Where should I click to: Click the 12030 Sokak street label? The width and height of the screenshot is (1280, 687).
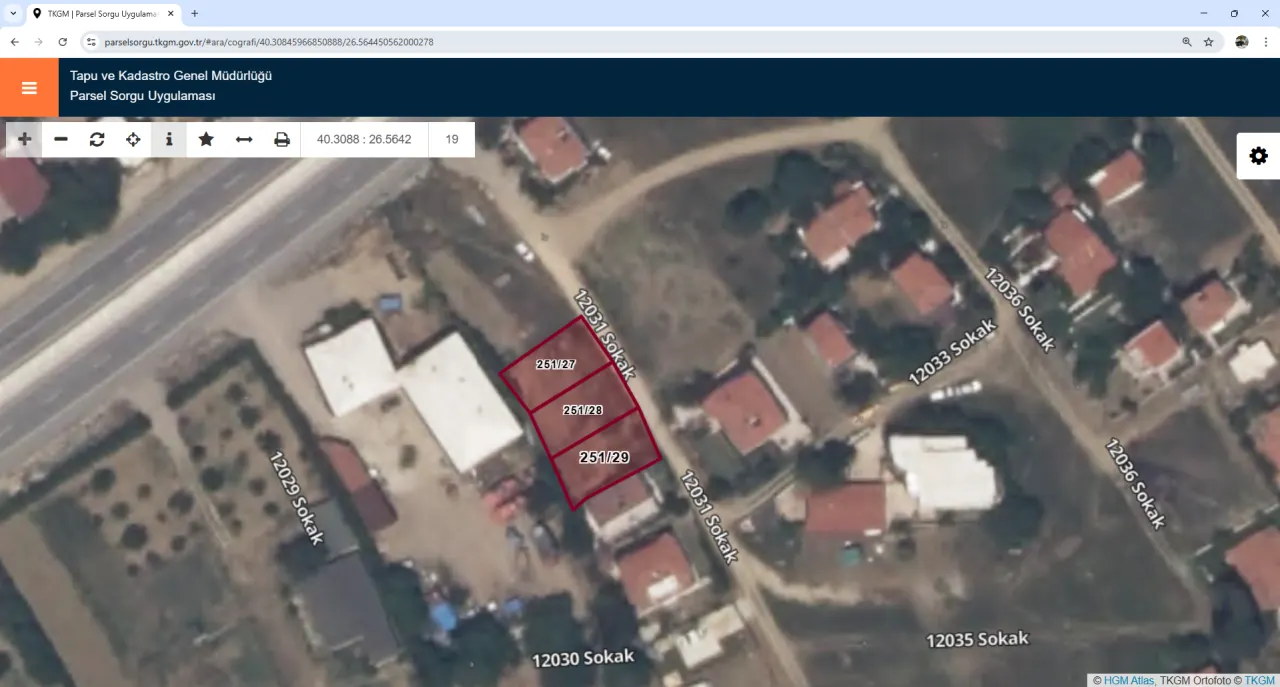pyautogui.click(x=583, y=658)
